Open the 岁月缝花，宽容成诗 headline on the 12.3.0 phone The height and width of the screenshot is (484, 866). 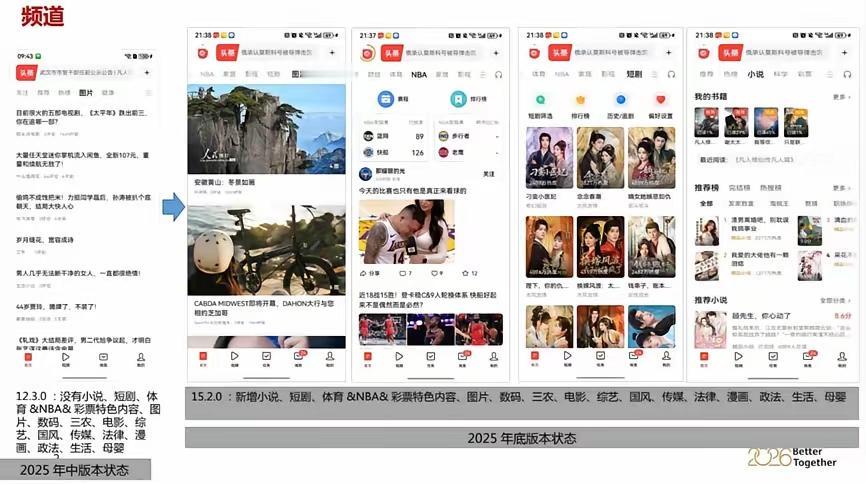45,240
